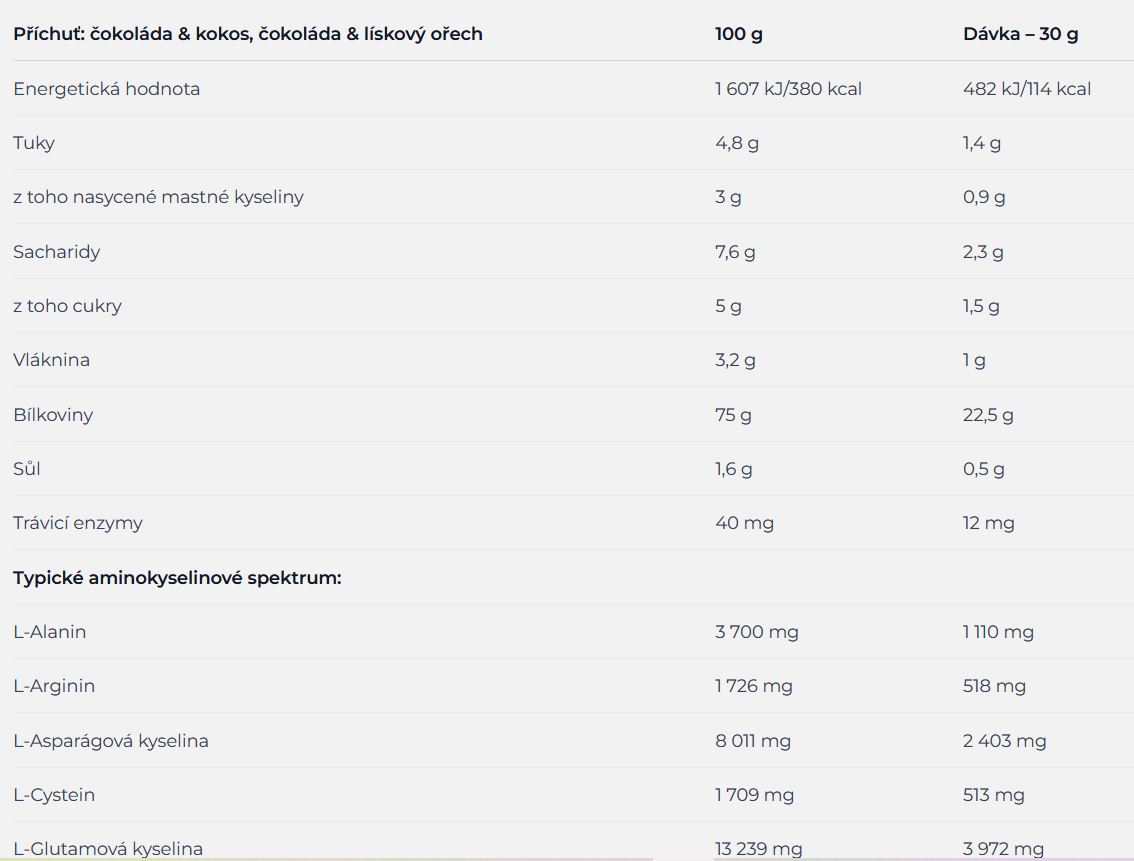Click the Trávicí enzymy row label
Screen dimensions: 1134x861
click(78, 523)
